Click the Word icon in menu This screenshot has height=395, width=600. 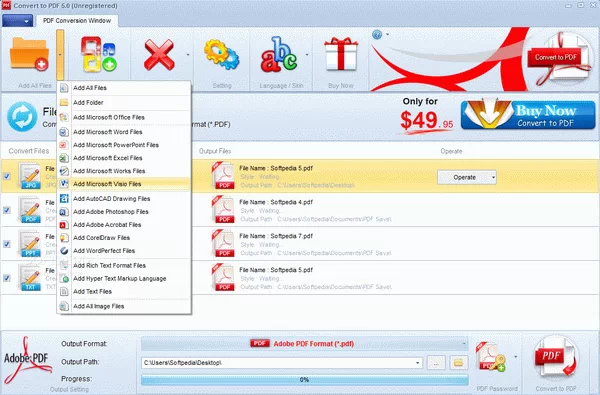point(64,132)
